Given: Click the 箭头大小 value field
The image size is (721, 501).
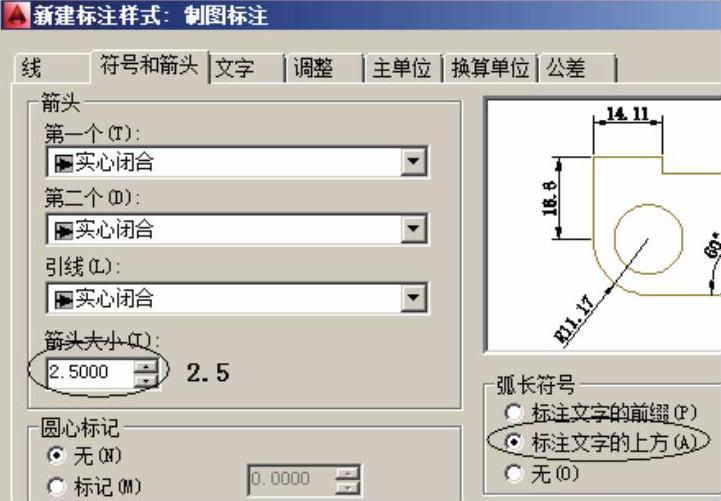Looking at the screenshot, I should pos(89,373).
